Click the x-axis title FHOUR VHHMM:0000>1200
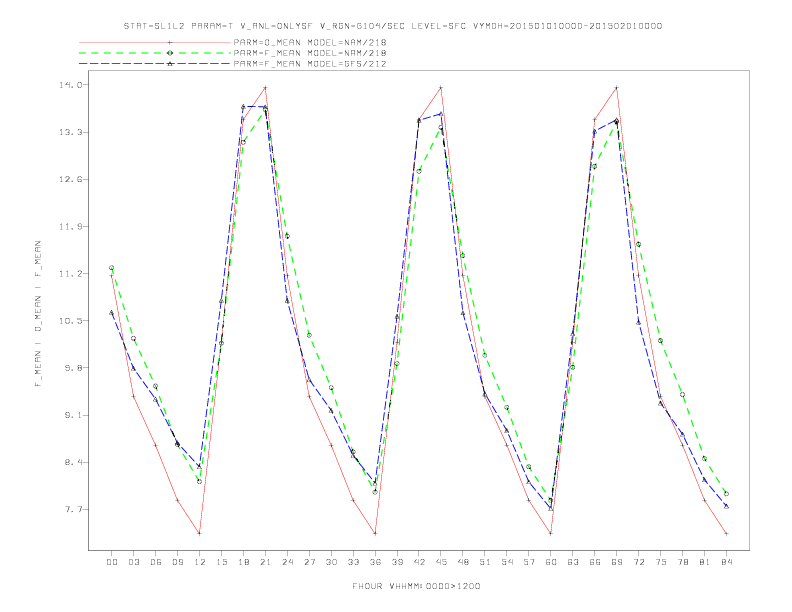This screenshot has width=792, height=612. click(x=416, y=586)
